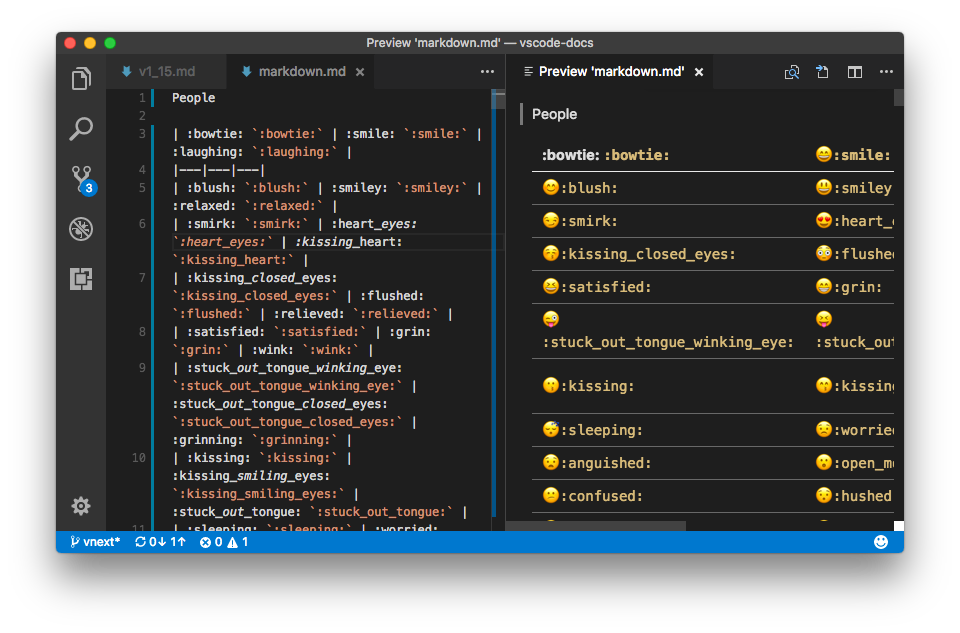Send feedback via the smiley status bar icon
This screenshot has height=633, width=960.
[881, 541]
